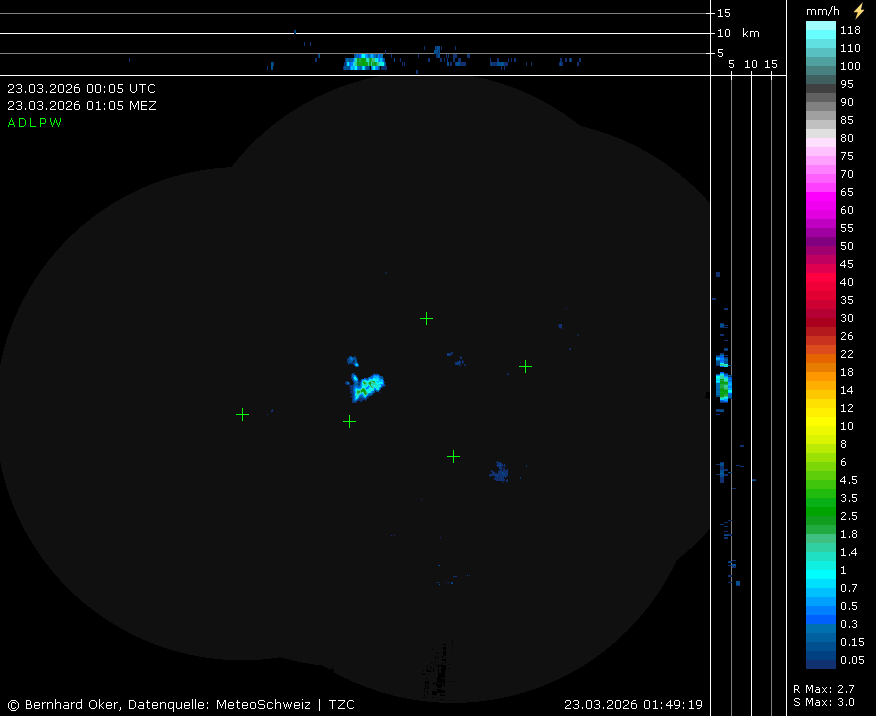Click the green ADLPW station letters
Image resolution: width=876 pixels, height=716 pixels.
[x=35, y=123]
